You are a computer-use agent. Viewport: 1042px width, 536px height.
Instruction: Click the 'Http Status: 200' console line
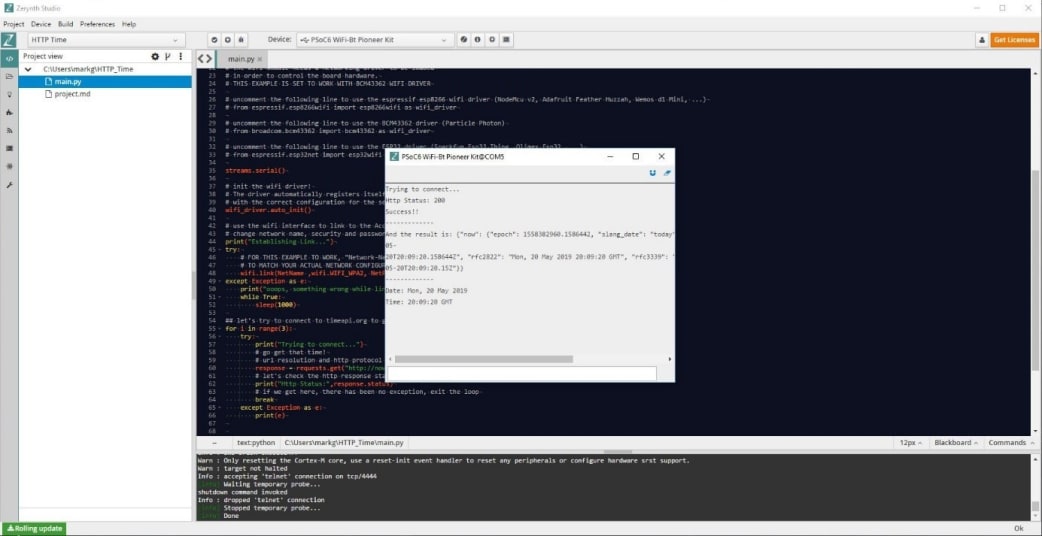click(415, 200)
